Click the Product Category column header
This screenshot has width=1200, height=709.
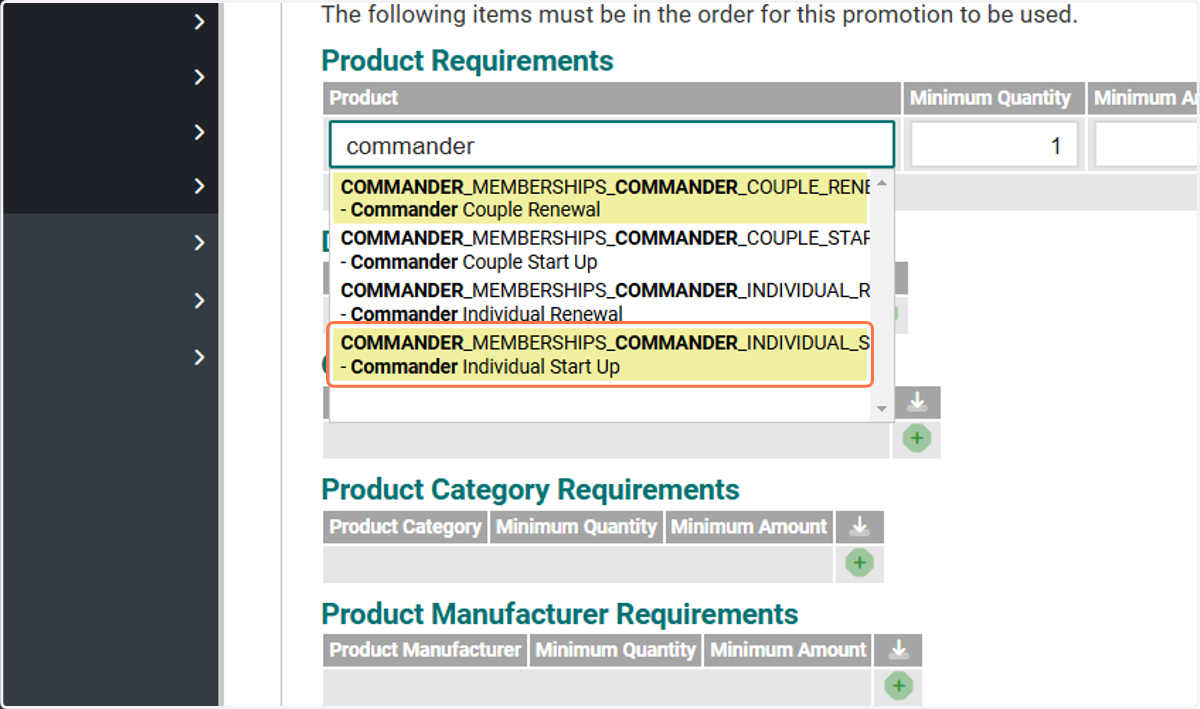tap(405, 527)
